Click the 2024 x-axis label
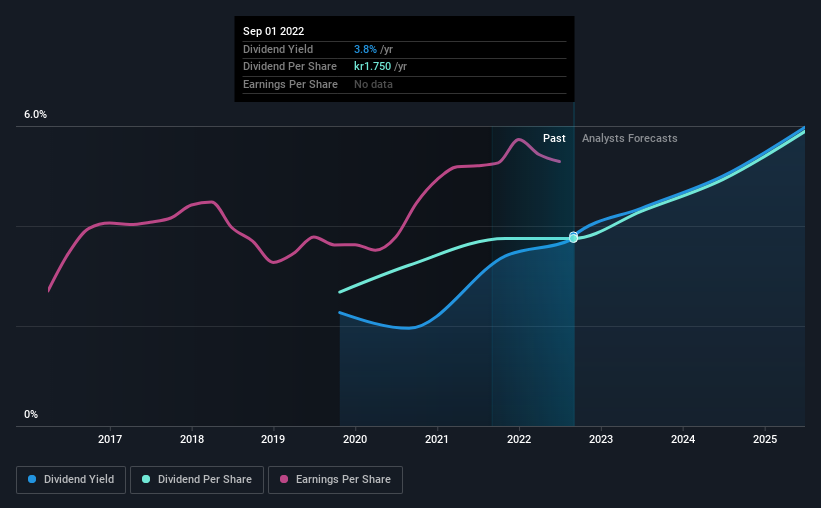 pos(683,439)
